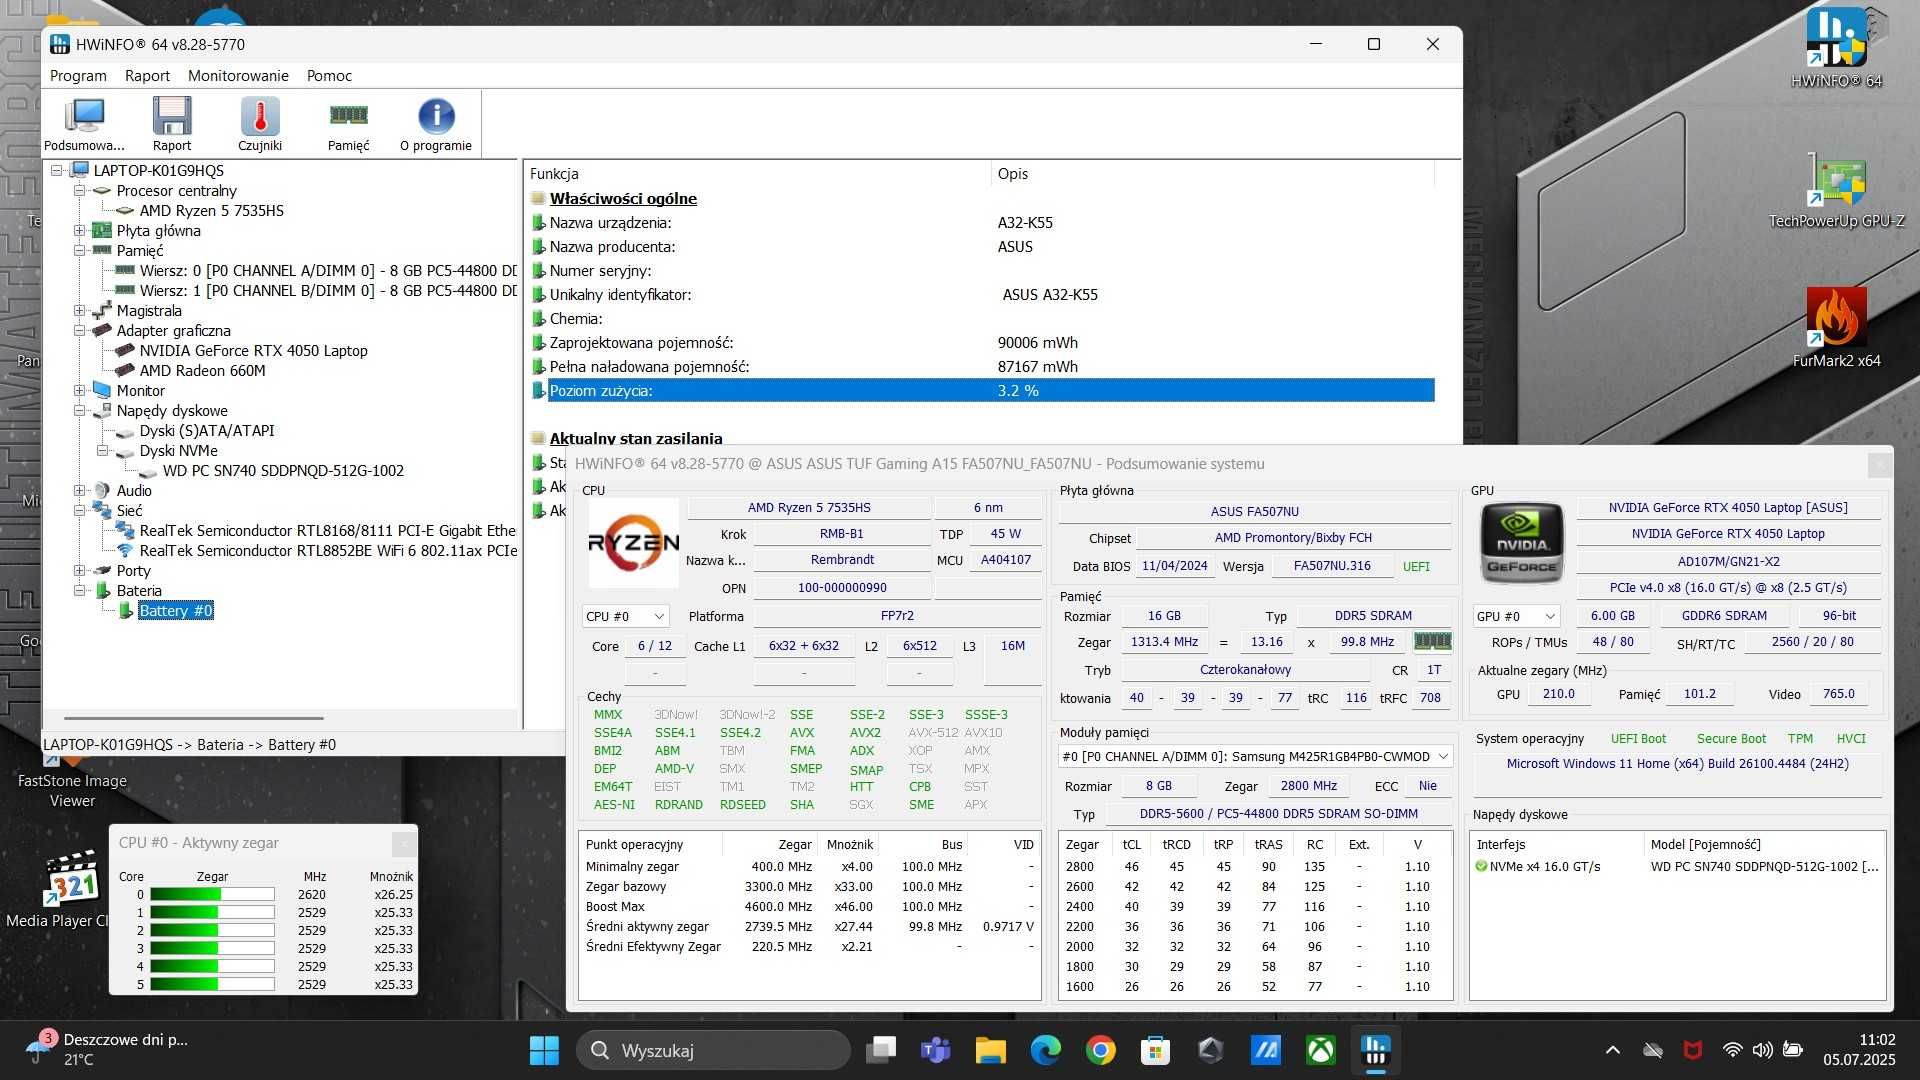The height and width of the screenshot is (1080, 1920).
Task: Select NVIDIA GeForce RTX 4050 Laptop tree item
Action: 253,351
